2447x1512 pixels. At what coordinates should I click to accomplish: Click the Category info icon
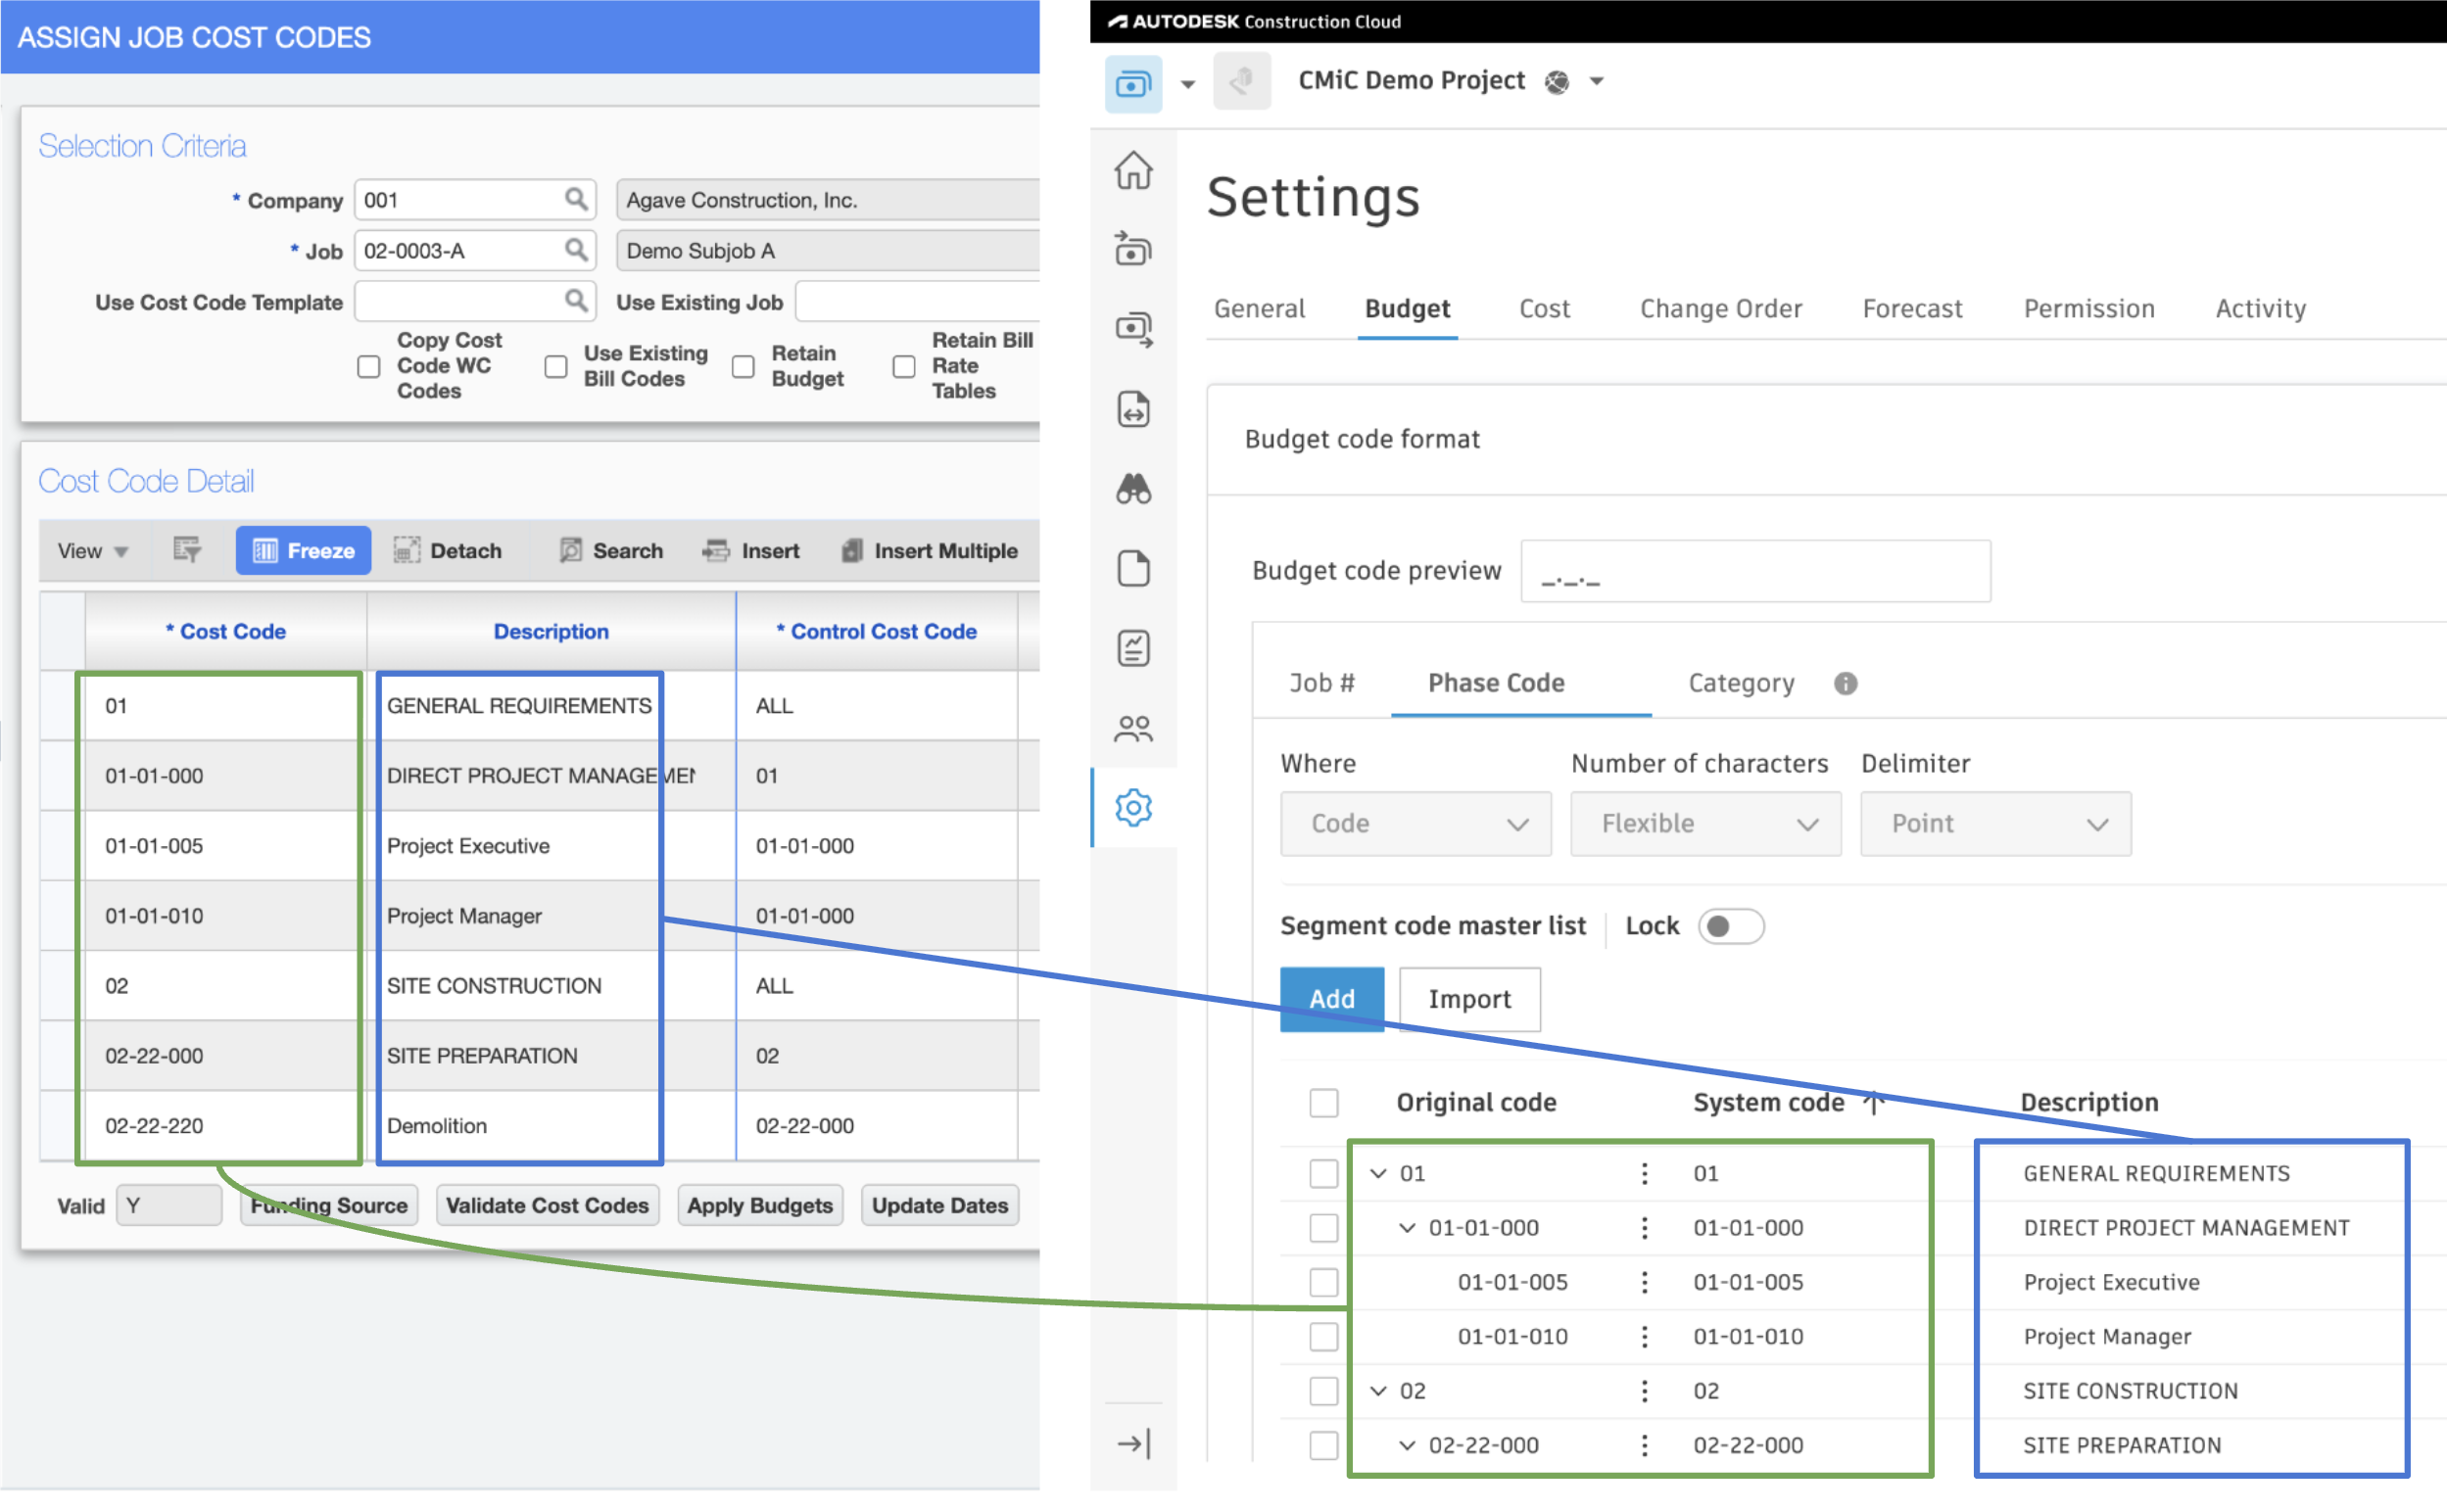(x=1845, y=683)
